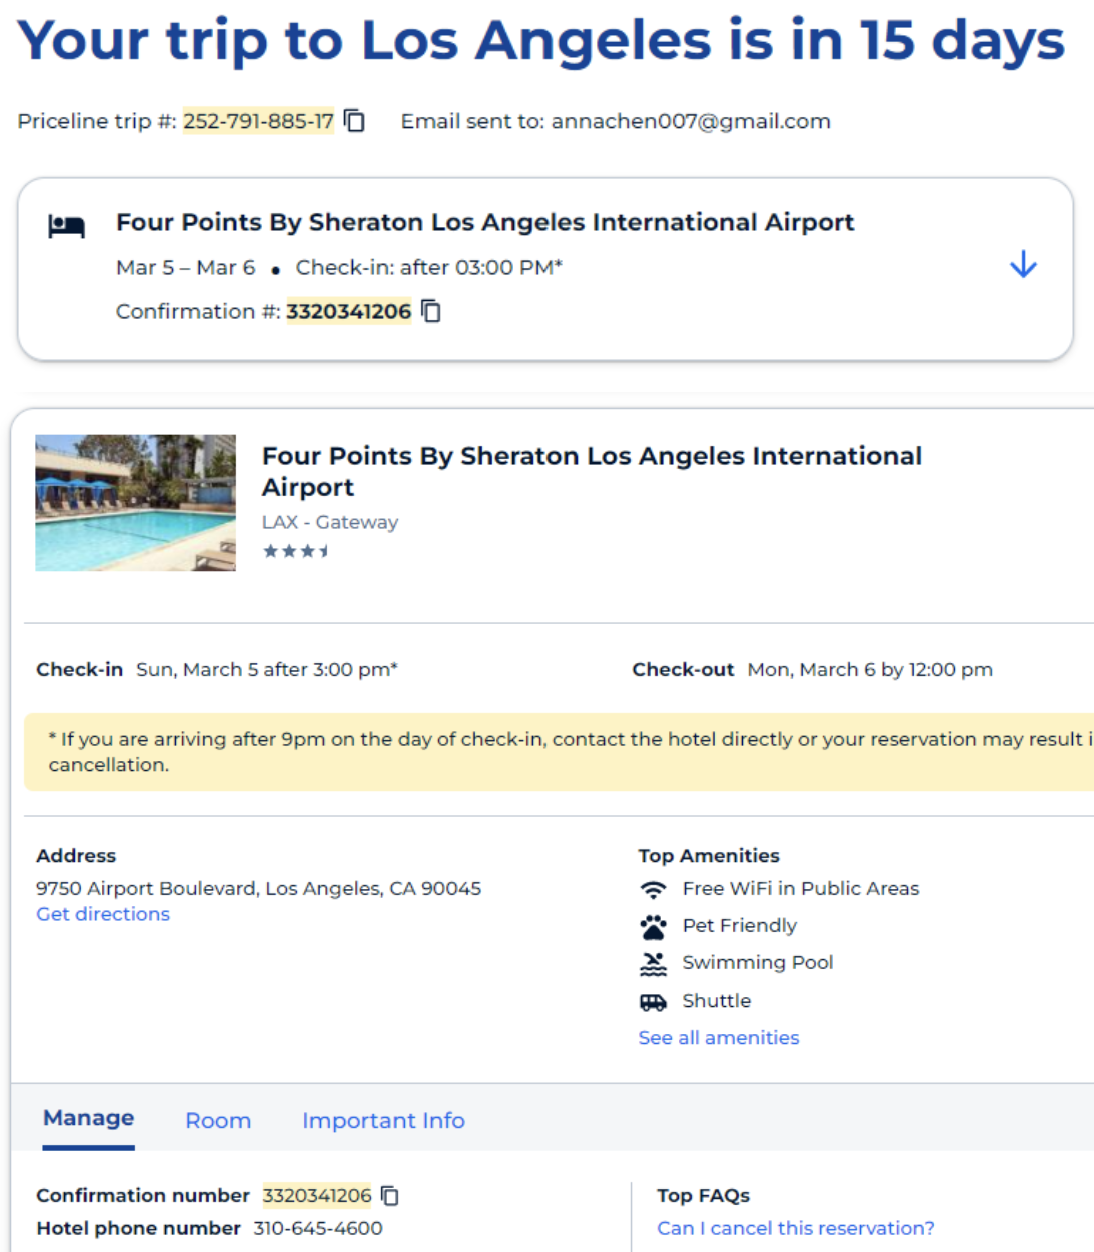Click Priceline trip number 252-791-885-17
Image resolution: width=1094 pixels, height=1252 pixels.
pos(258,121)
